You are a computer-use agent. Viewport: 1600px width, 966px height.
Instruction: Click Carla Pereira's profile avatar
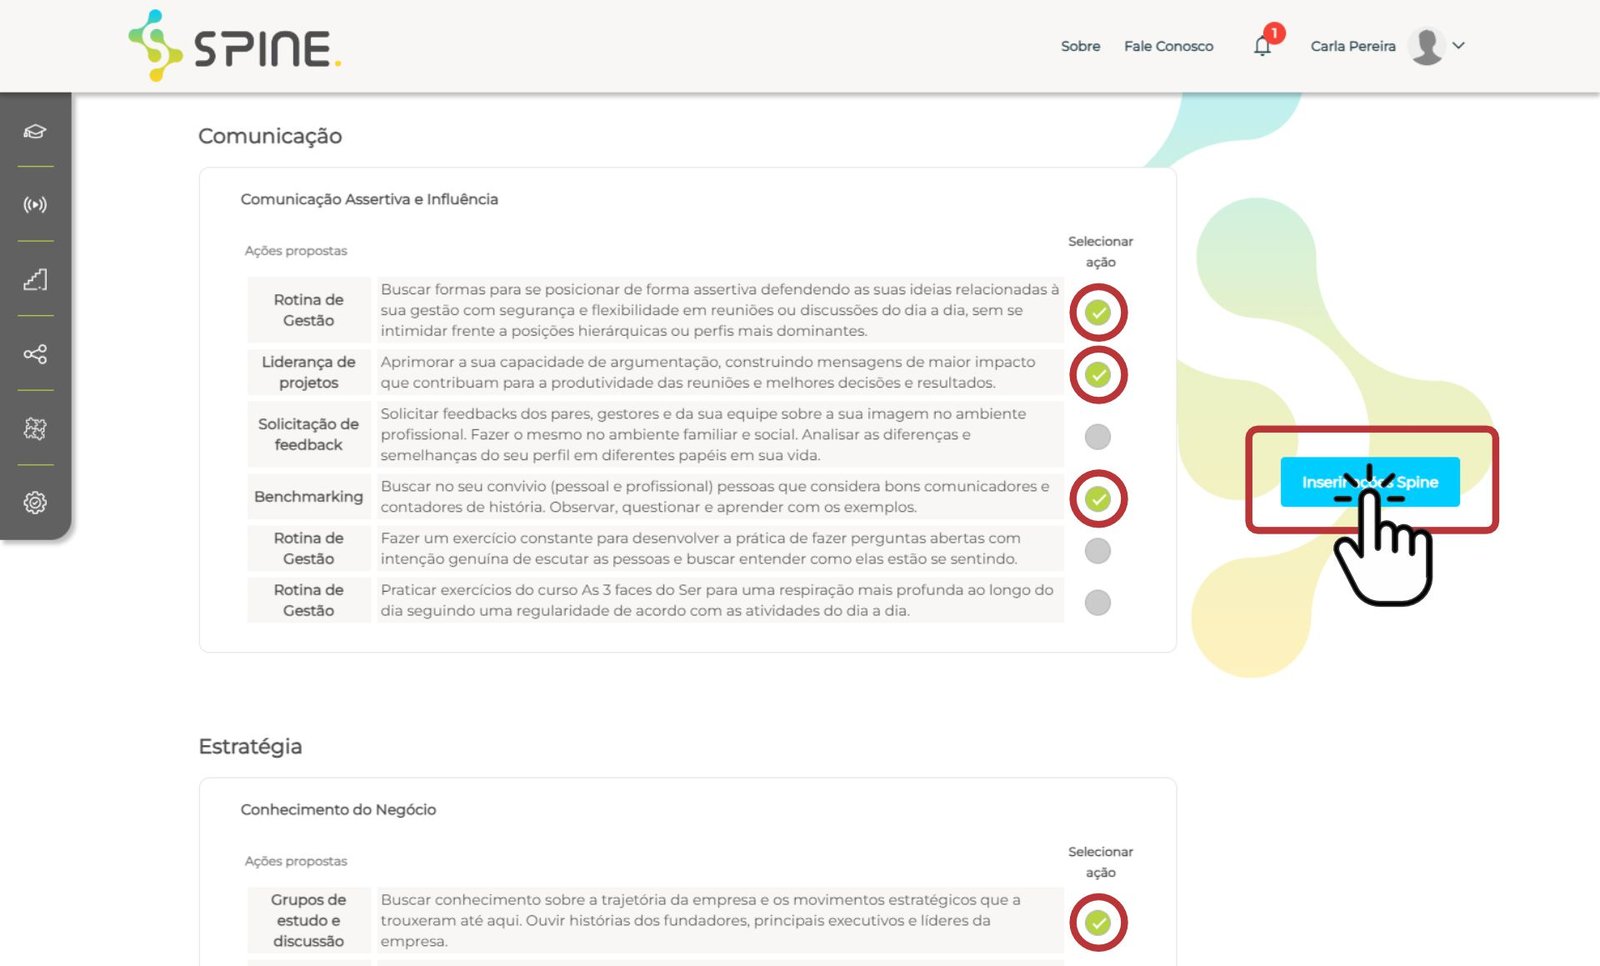[1427, 46]
